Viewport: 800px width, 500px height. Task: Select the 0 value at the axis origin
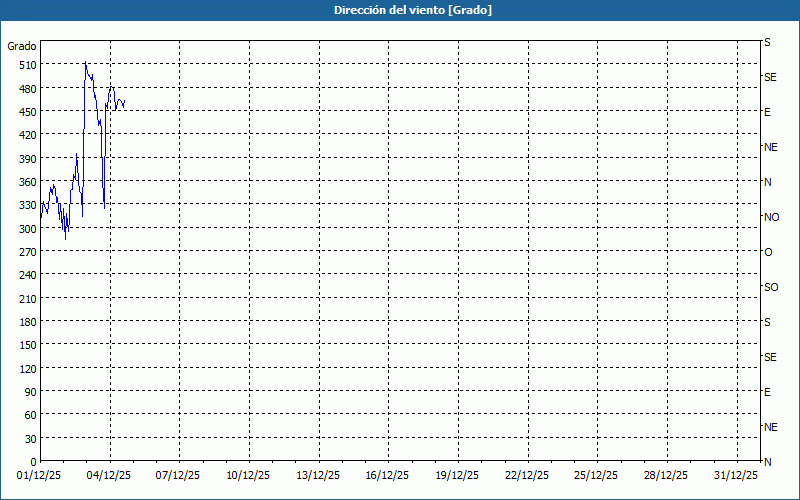[34, 462]
